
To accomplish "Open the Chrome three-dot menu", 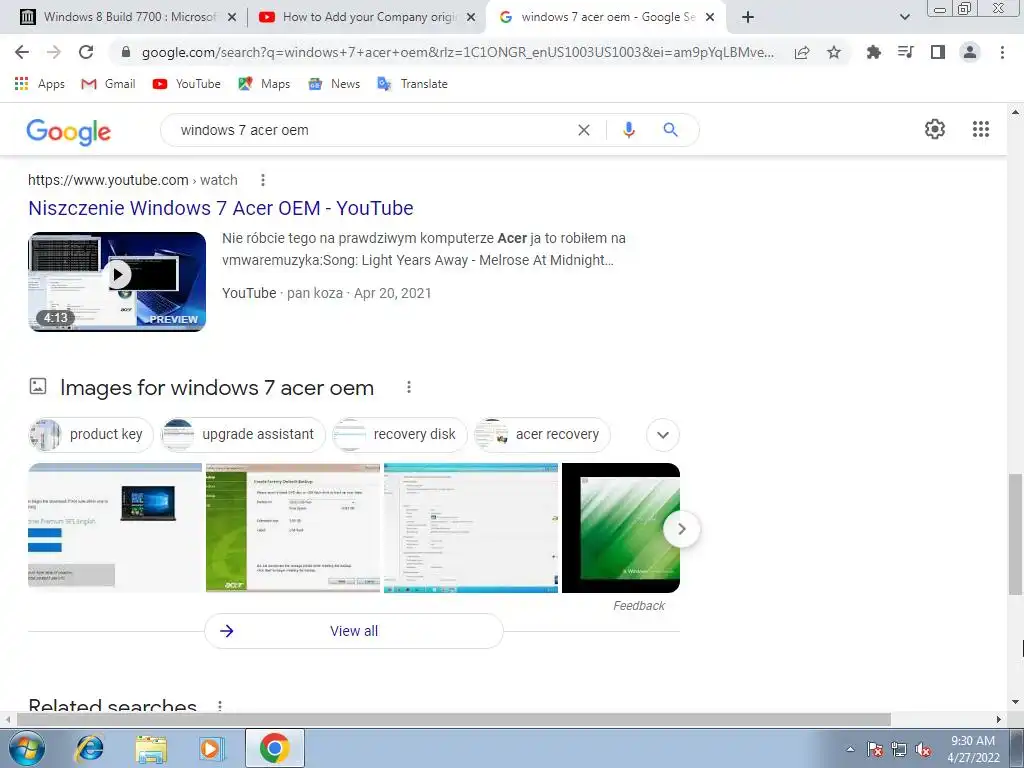I will (x=1002, y=52).
